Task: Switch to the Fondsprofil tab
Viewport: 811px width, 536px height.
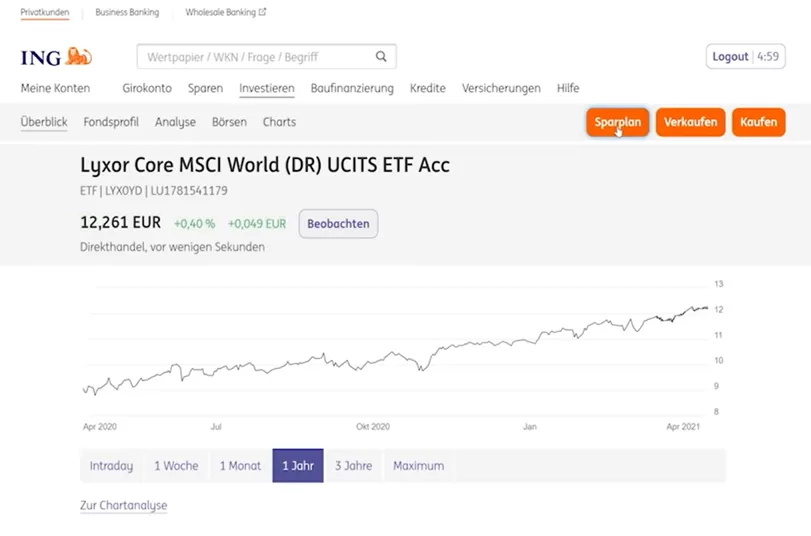Action: [111, 122]
